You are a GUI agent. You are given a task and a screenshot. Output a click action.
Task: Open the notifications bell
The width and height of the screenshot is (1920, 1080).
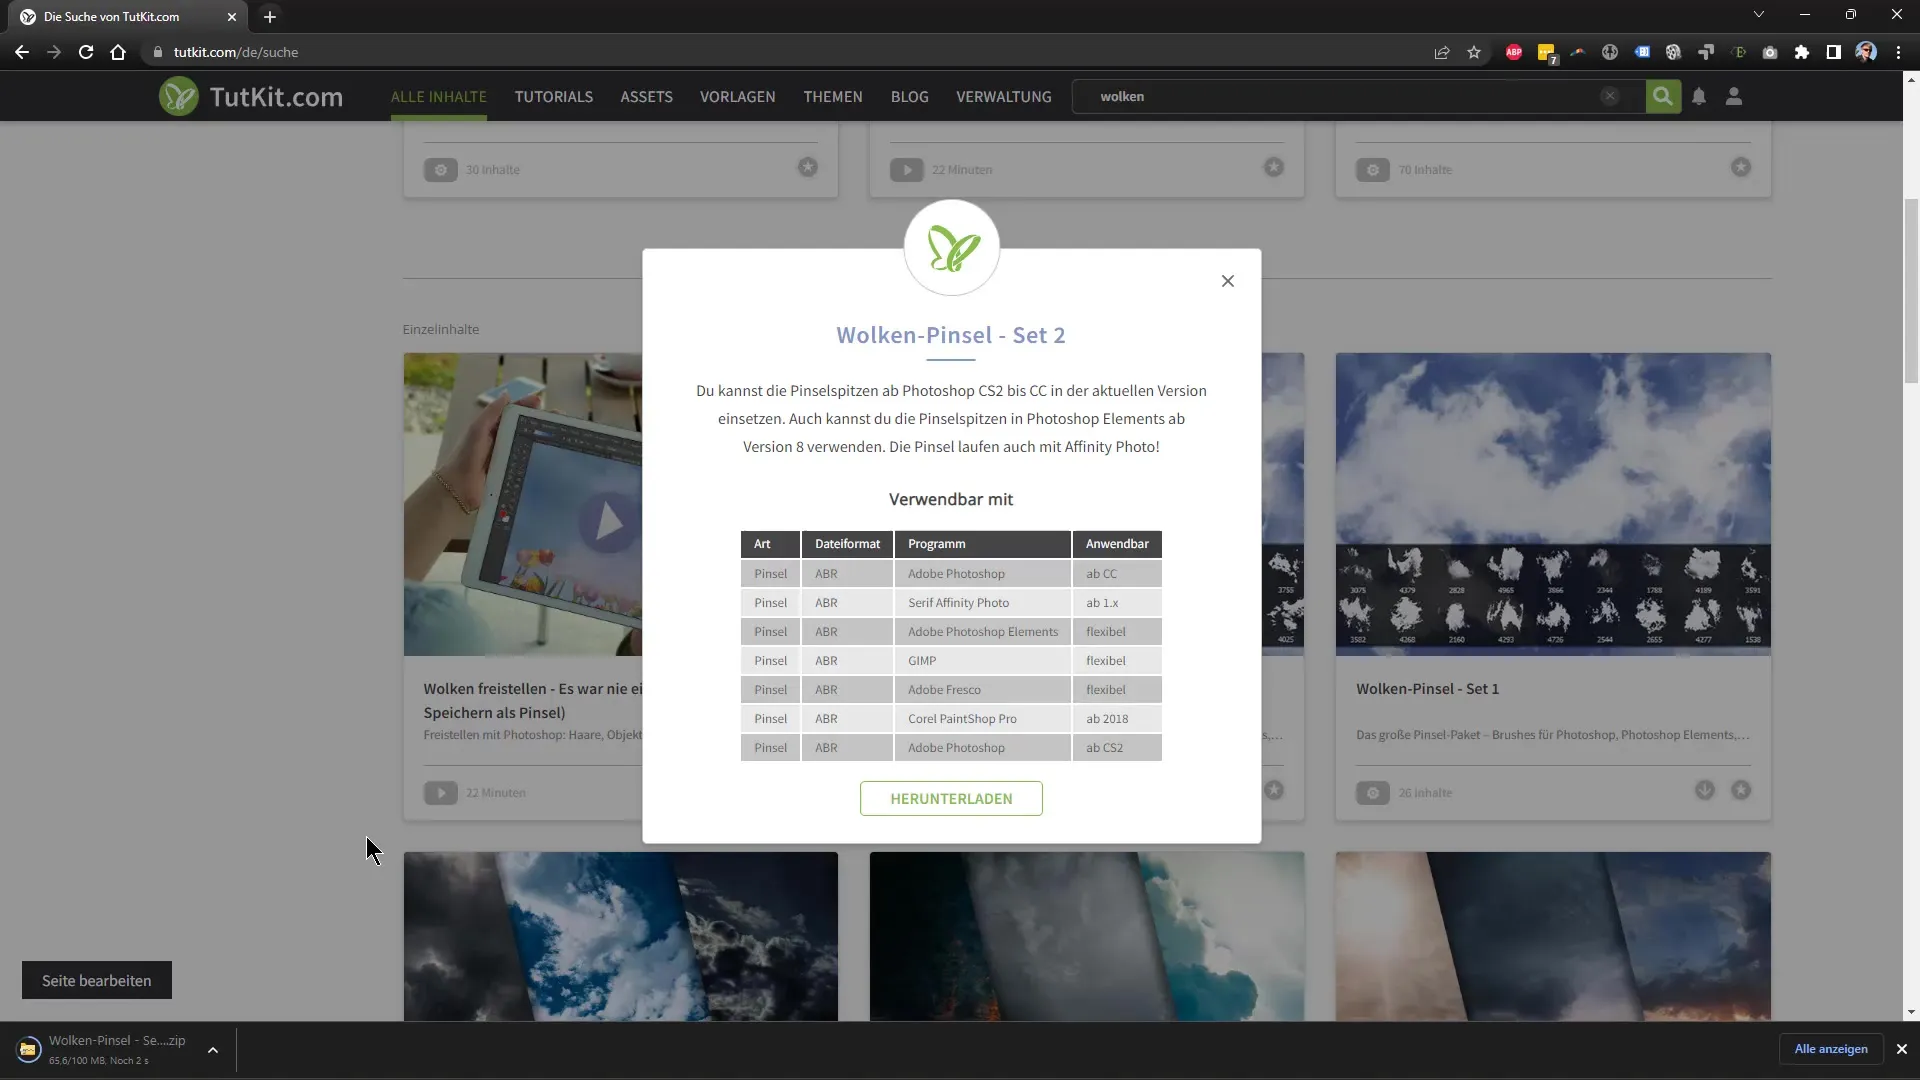[x=1699, y=96]
